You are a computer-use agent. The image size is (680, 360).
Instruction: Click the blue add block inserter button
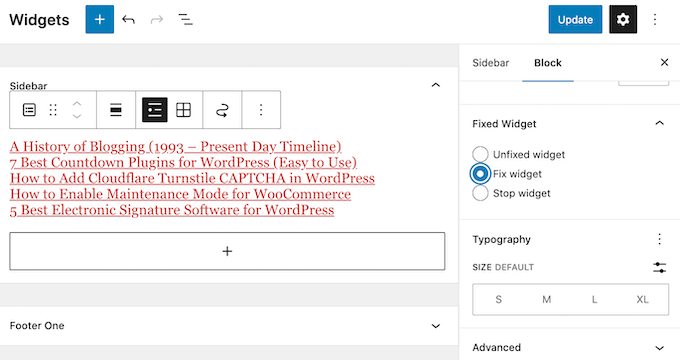(100, 20)
